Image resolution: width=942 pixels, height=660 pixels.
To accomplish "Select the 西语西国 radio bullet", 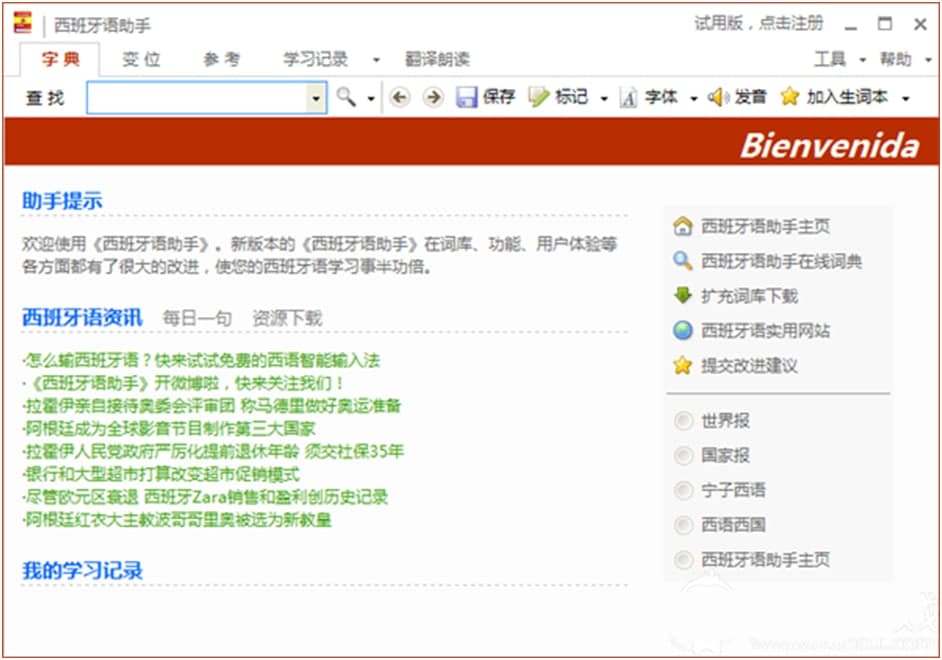I will coord(683,525).
